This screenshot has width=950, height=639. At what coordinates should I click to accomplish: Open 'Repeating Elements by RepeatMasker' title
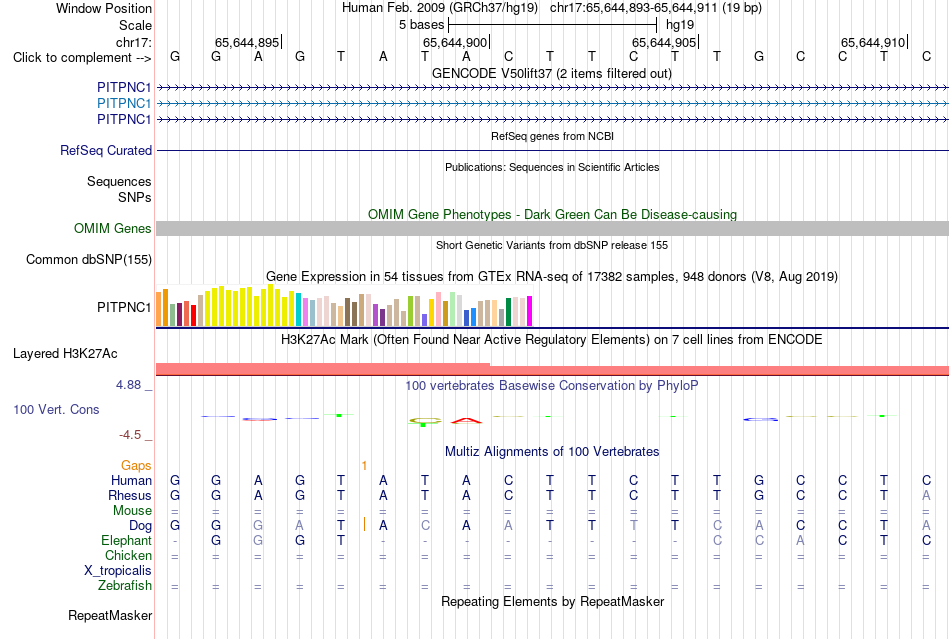click(553, 601)
